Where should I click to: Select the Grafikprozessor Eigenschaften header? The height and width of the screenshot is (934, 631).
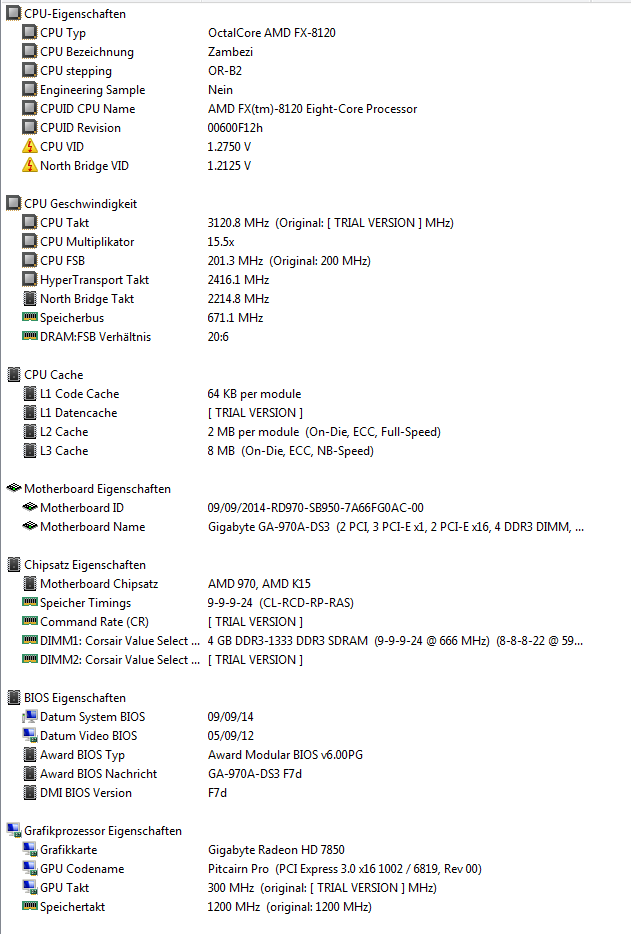(103, 830)
